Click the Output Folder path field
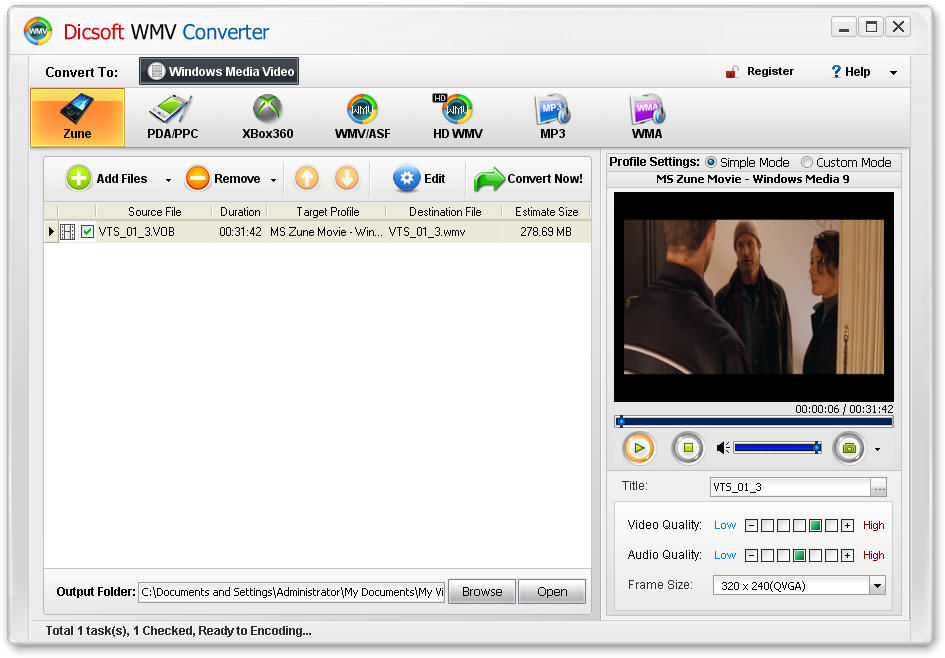The height and width of the screenshot is (658, 945). (292, 592)
